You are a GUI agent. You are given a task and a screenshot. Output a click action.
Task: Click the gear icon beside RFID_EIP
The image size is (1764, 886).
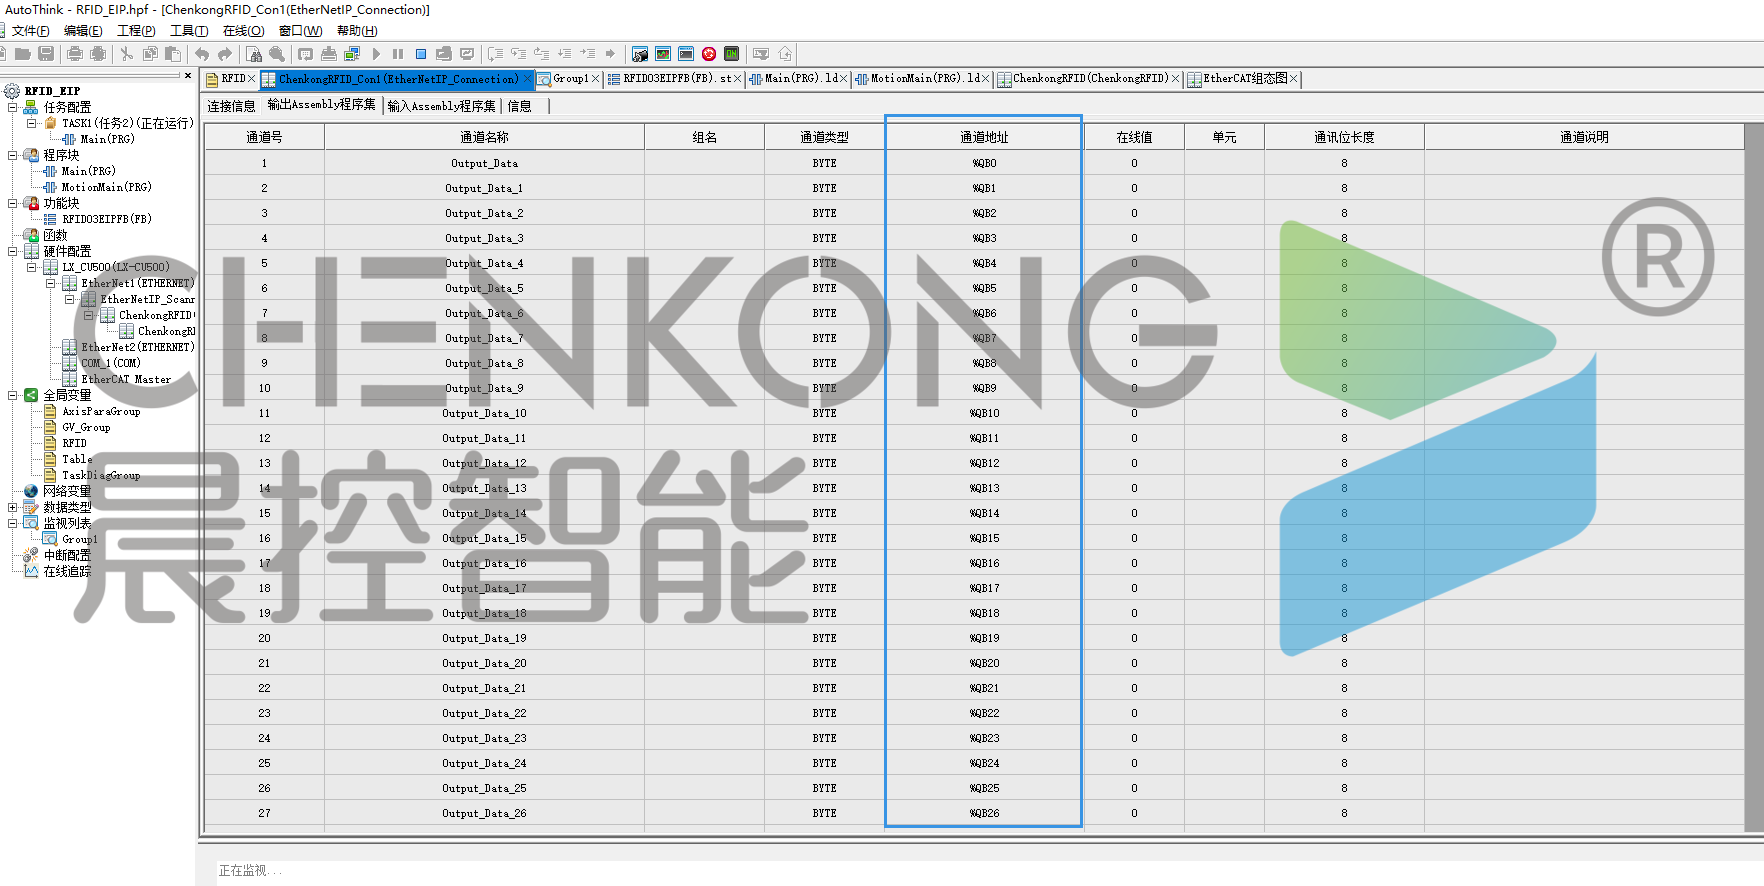[13, 91]
